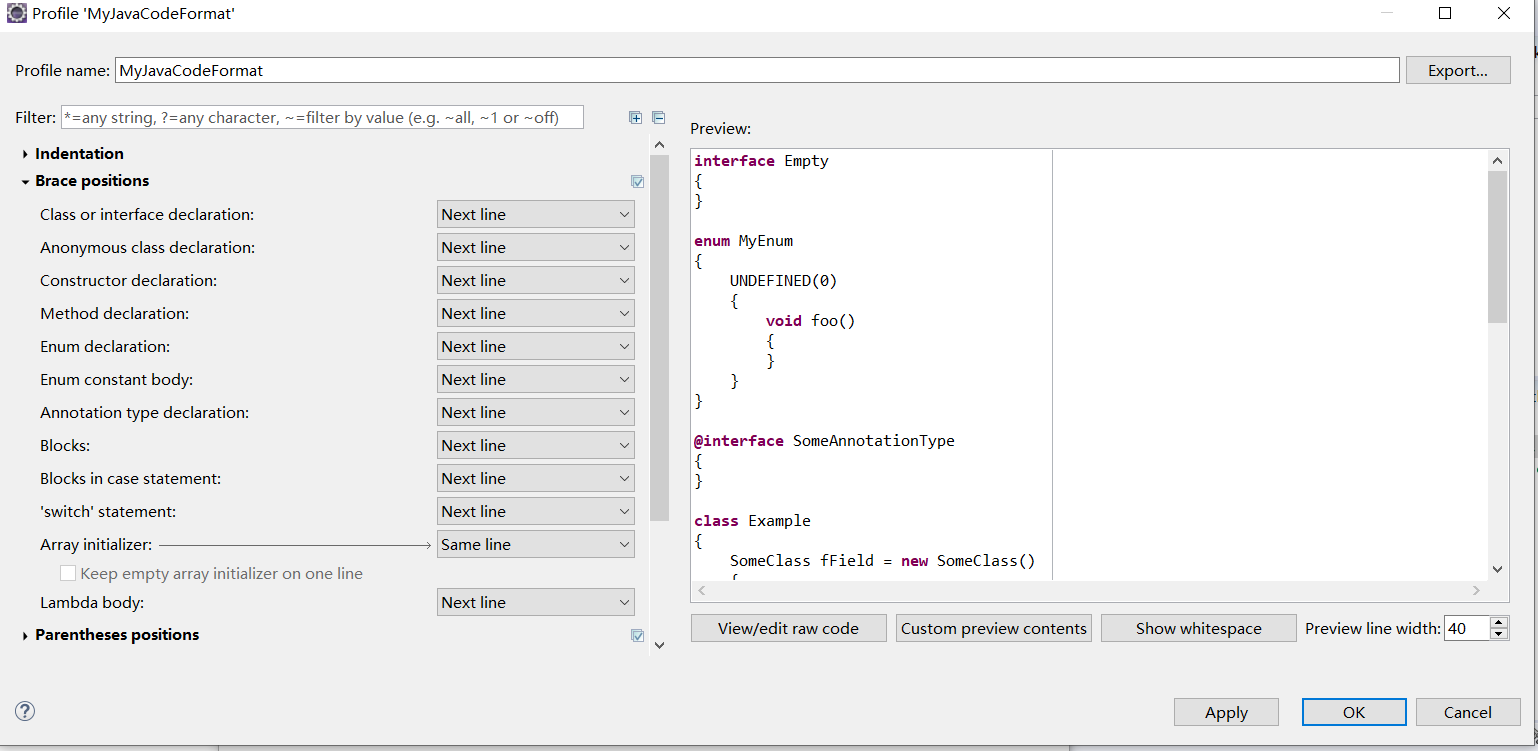This screenshot has width=1538, height=751.
Task: Open the Constructor declaration dropdown
Action: coord(535,280)
